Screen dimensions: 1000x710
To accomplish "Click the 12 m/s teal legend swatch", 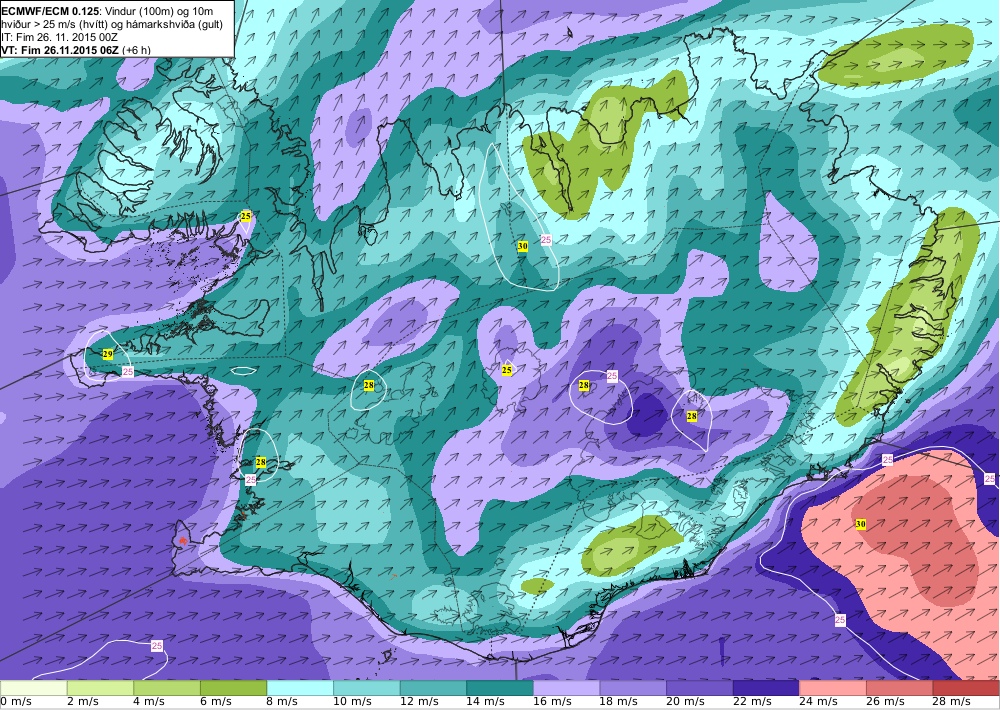I will coord(433,688).
